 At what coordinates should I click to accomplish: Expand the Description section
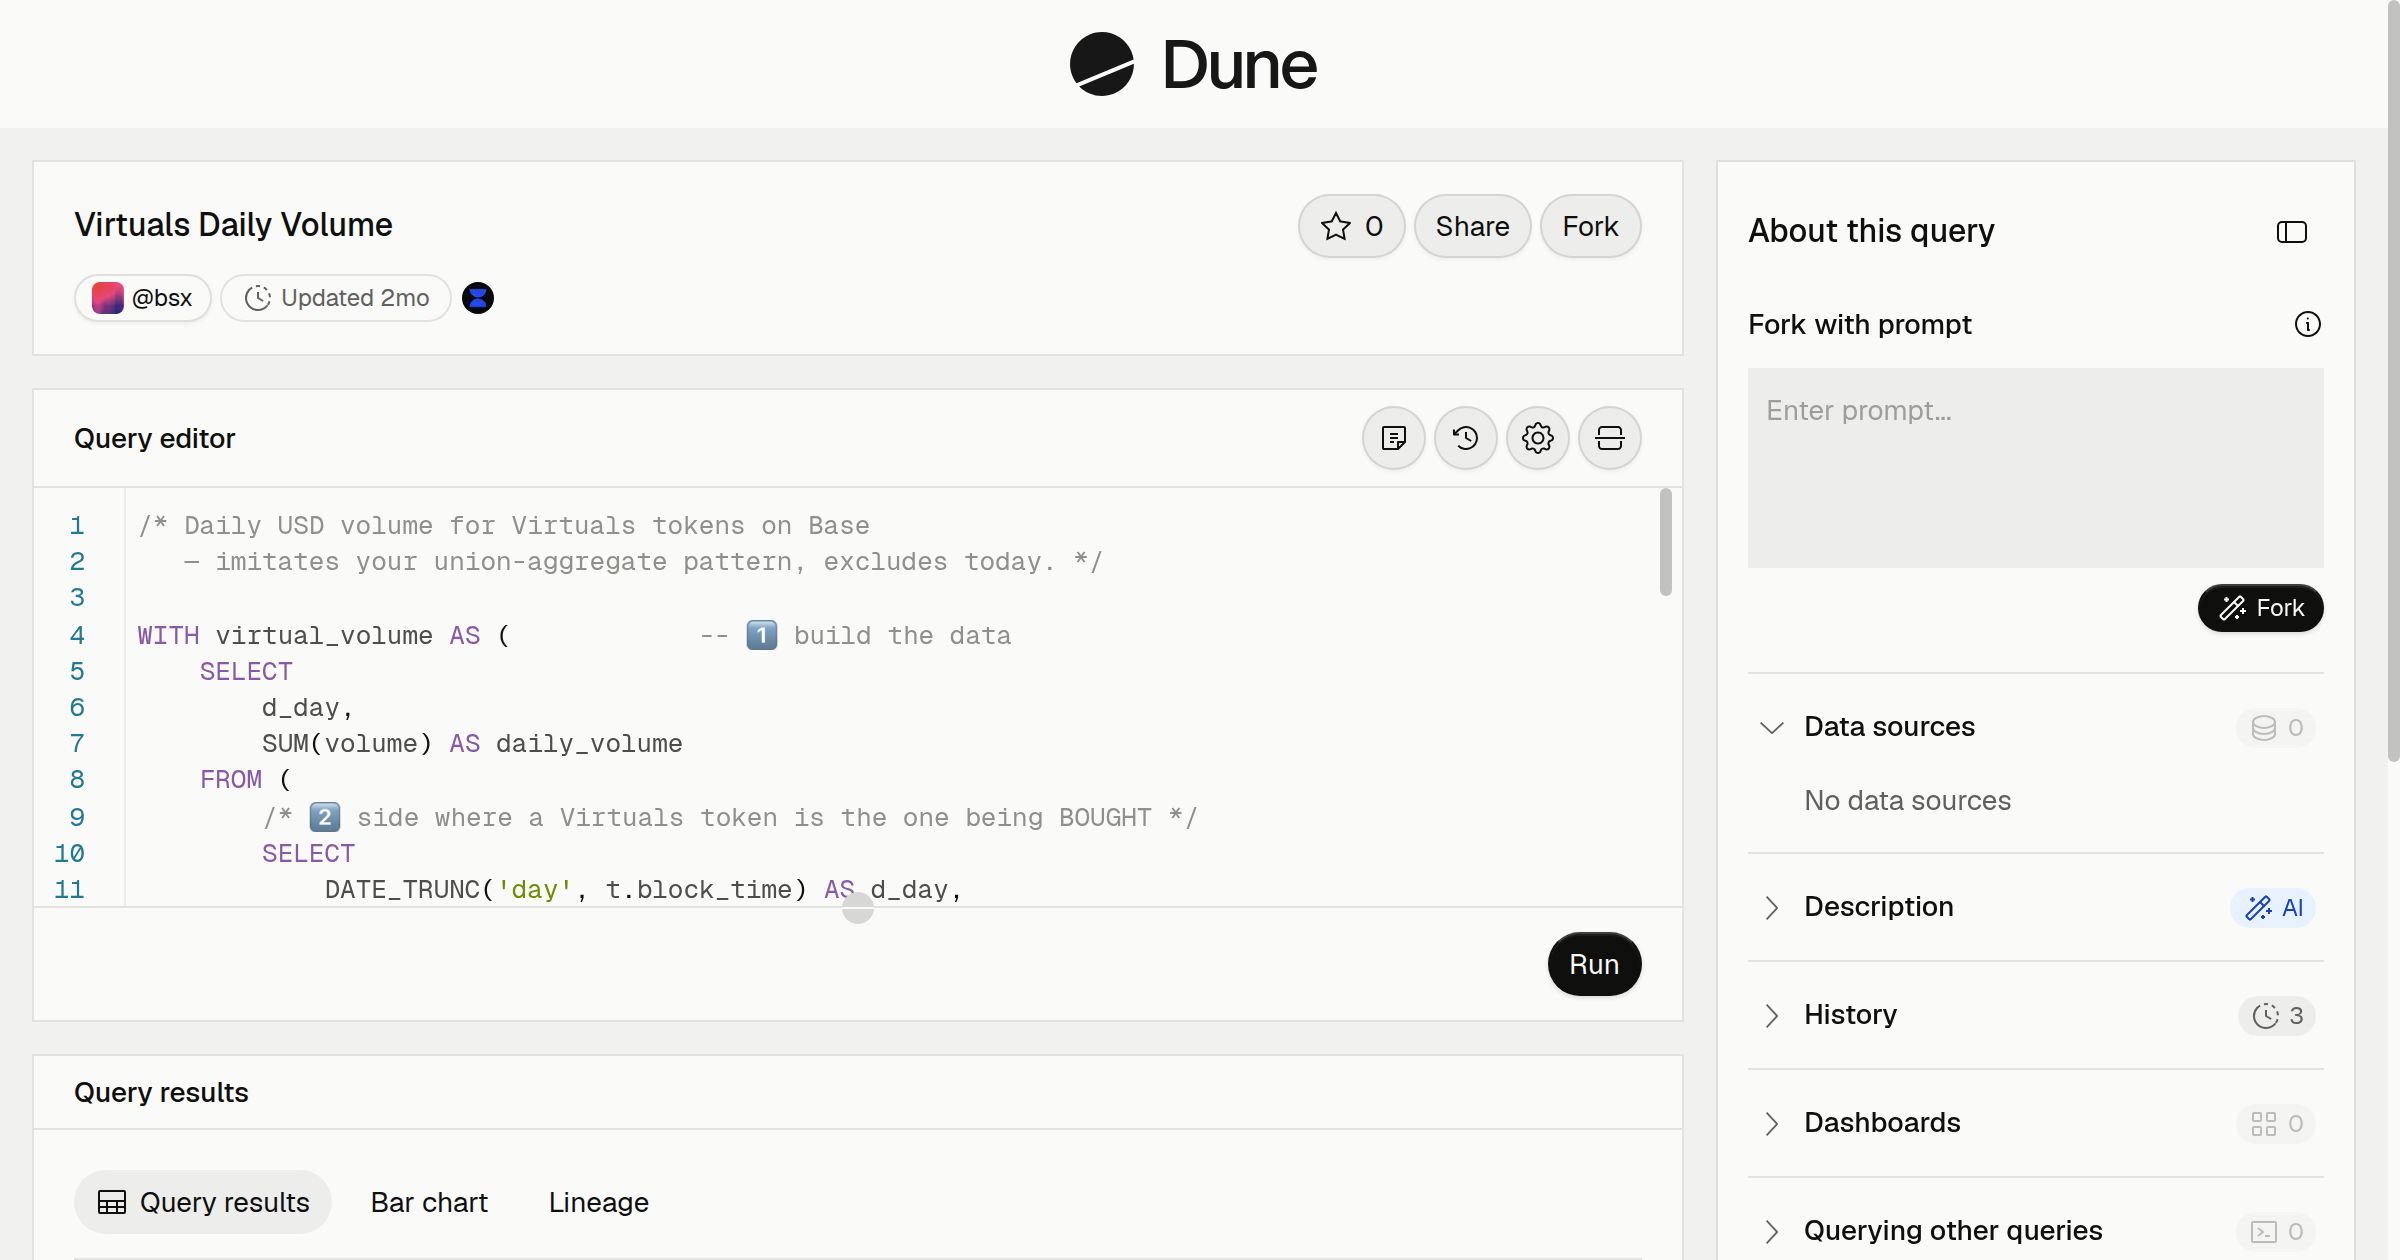click(1771, 907)
